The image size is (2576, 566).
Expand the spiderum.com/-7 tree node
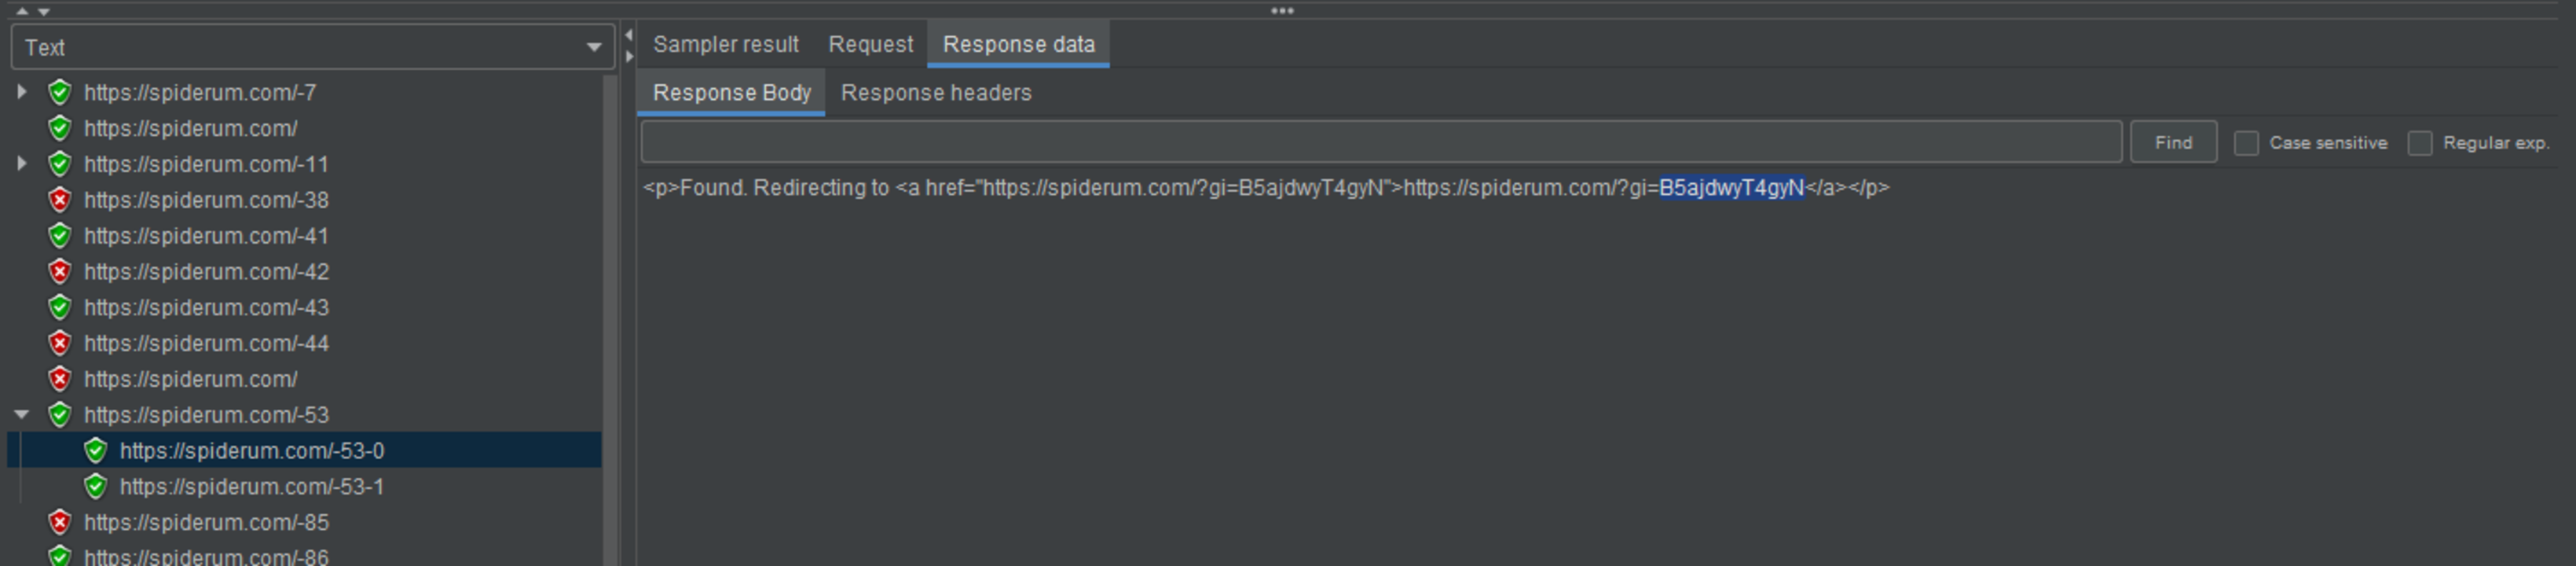[21, 92]
